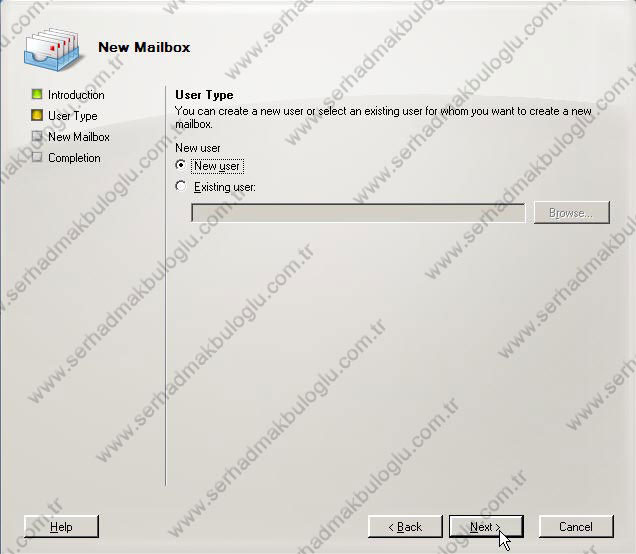Click the User Type step label in sidebar

click(73, 116)
